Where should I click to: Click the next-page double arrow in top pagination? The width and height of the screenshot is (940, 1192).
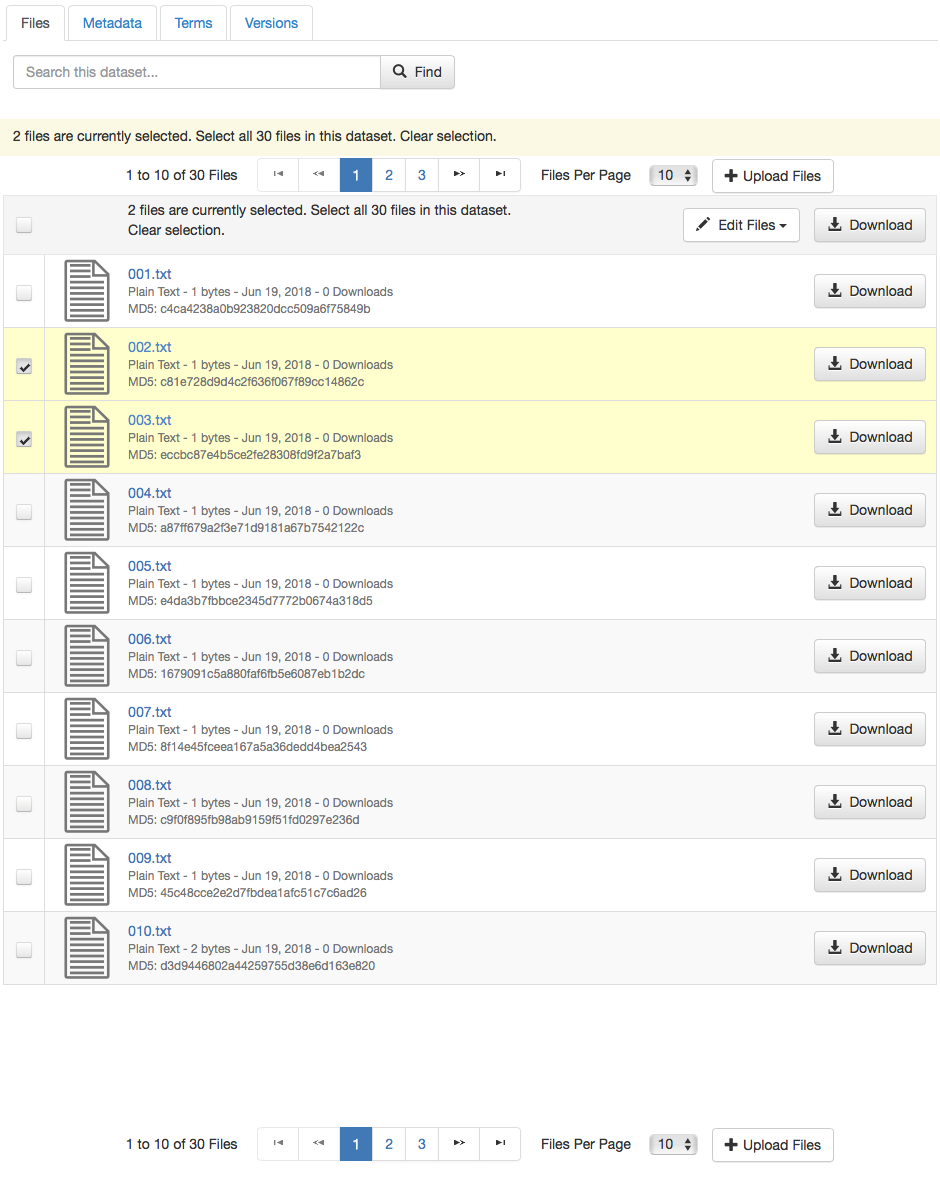tap(458, 175)
